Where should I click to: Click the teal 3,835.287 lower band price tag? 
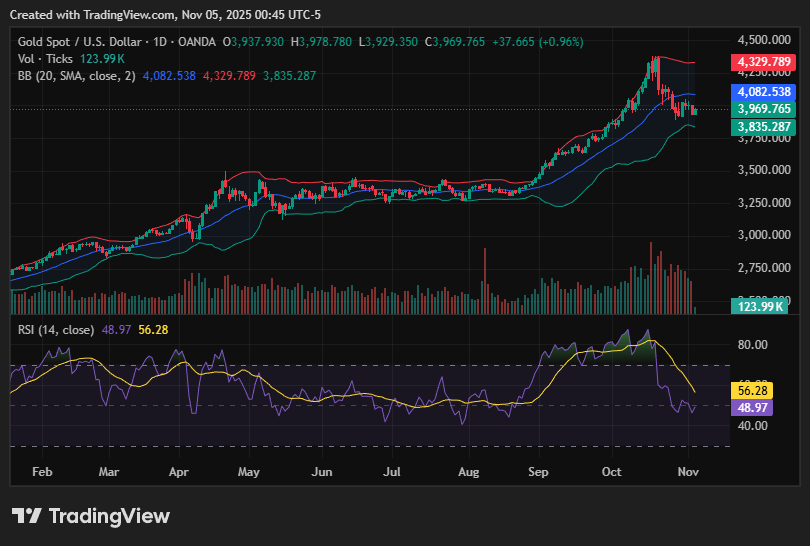pyautogui.click(x=763, y=127)
